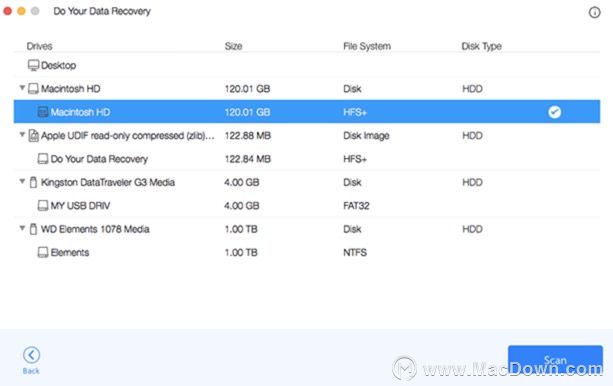Select Apple UDIF read-only compressed (zlib) row
This screenshot has width=613, height=386.
tap(307, 136)
